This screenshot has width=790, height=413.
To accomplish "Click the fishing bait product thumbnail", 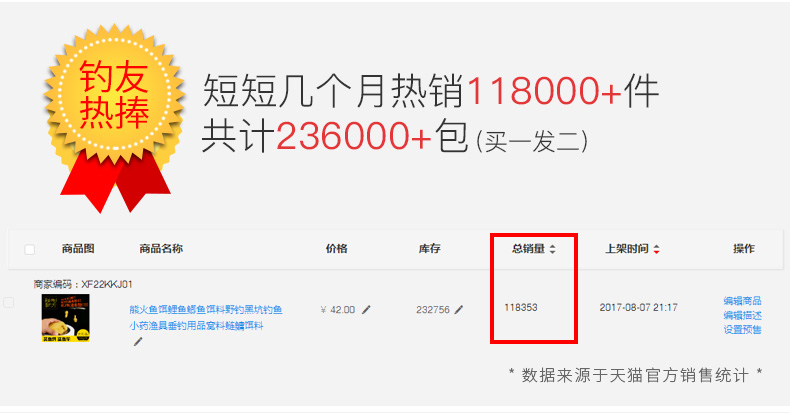I will (65, 318).
